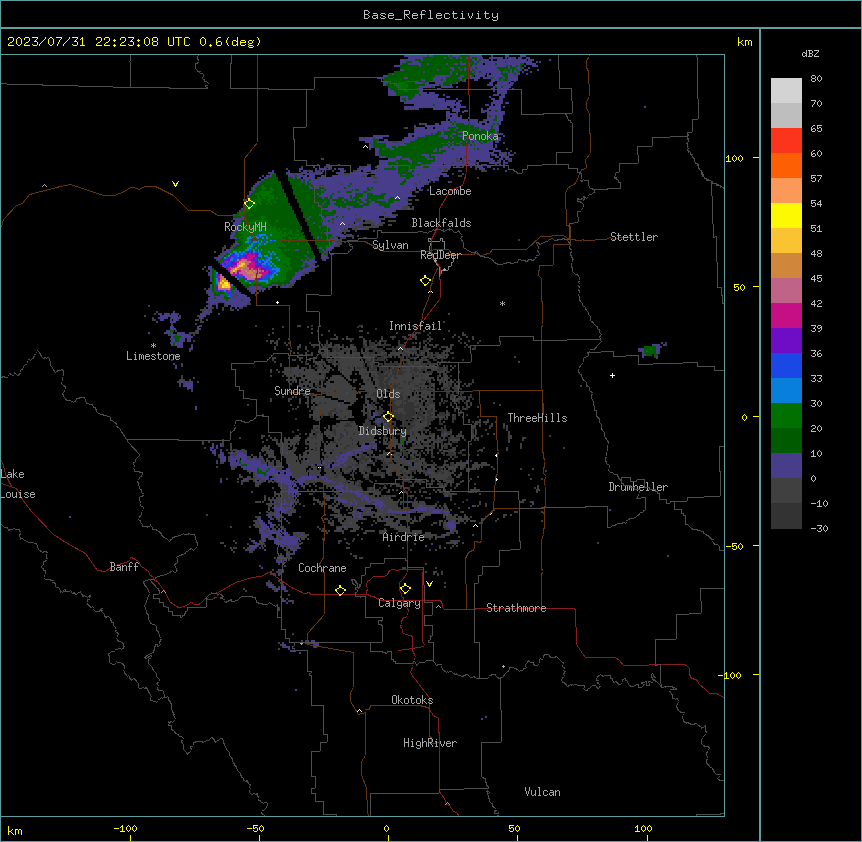Screen dimensions: 862x842
Task: Click the HighRiver label
Action: [x=430, y=743]
